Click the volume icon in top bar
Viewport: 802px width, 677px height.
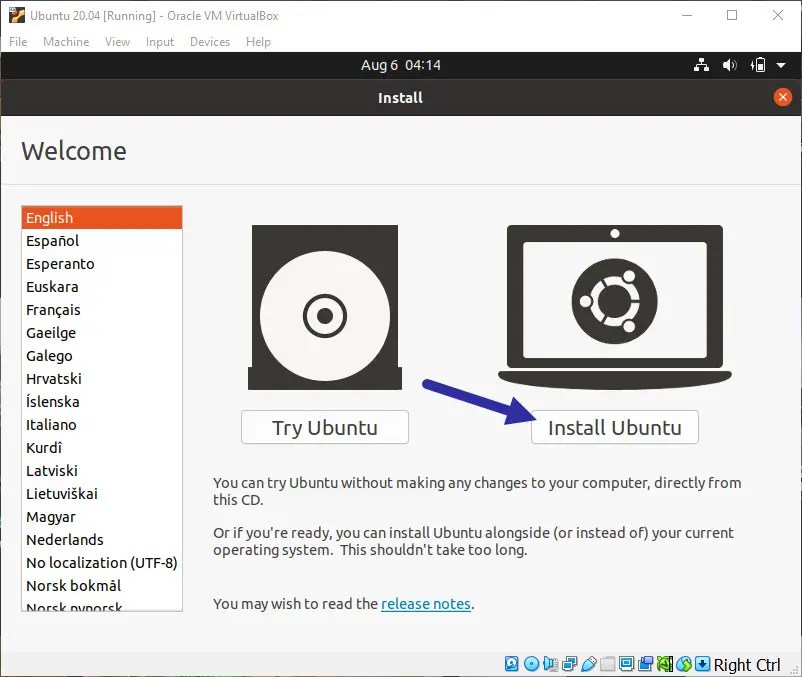click(x=728, y=65)
